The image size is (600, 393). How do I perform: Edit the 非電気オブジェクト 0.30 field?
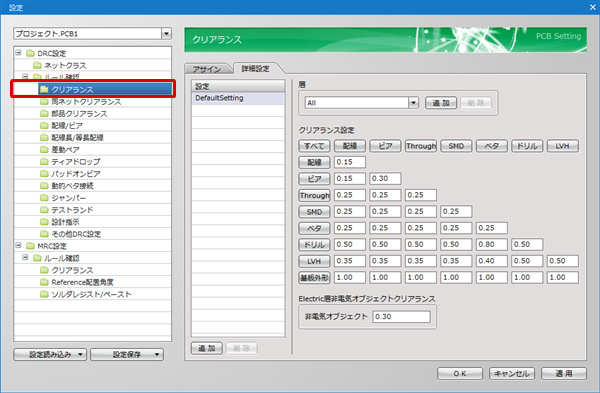(x=401, y=316)
